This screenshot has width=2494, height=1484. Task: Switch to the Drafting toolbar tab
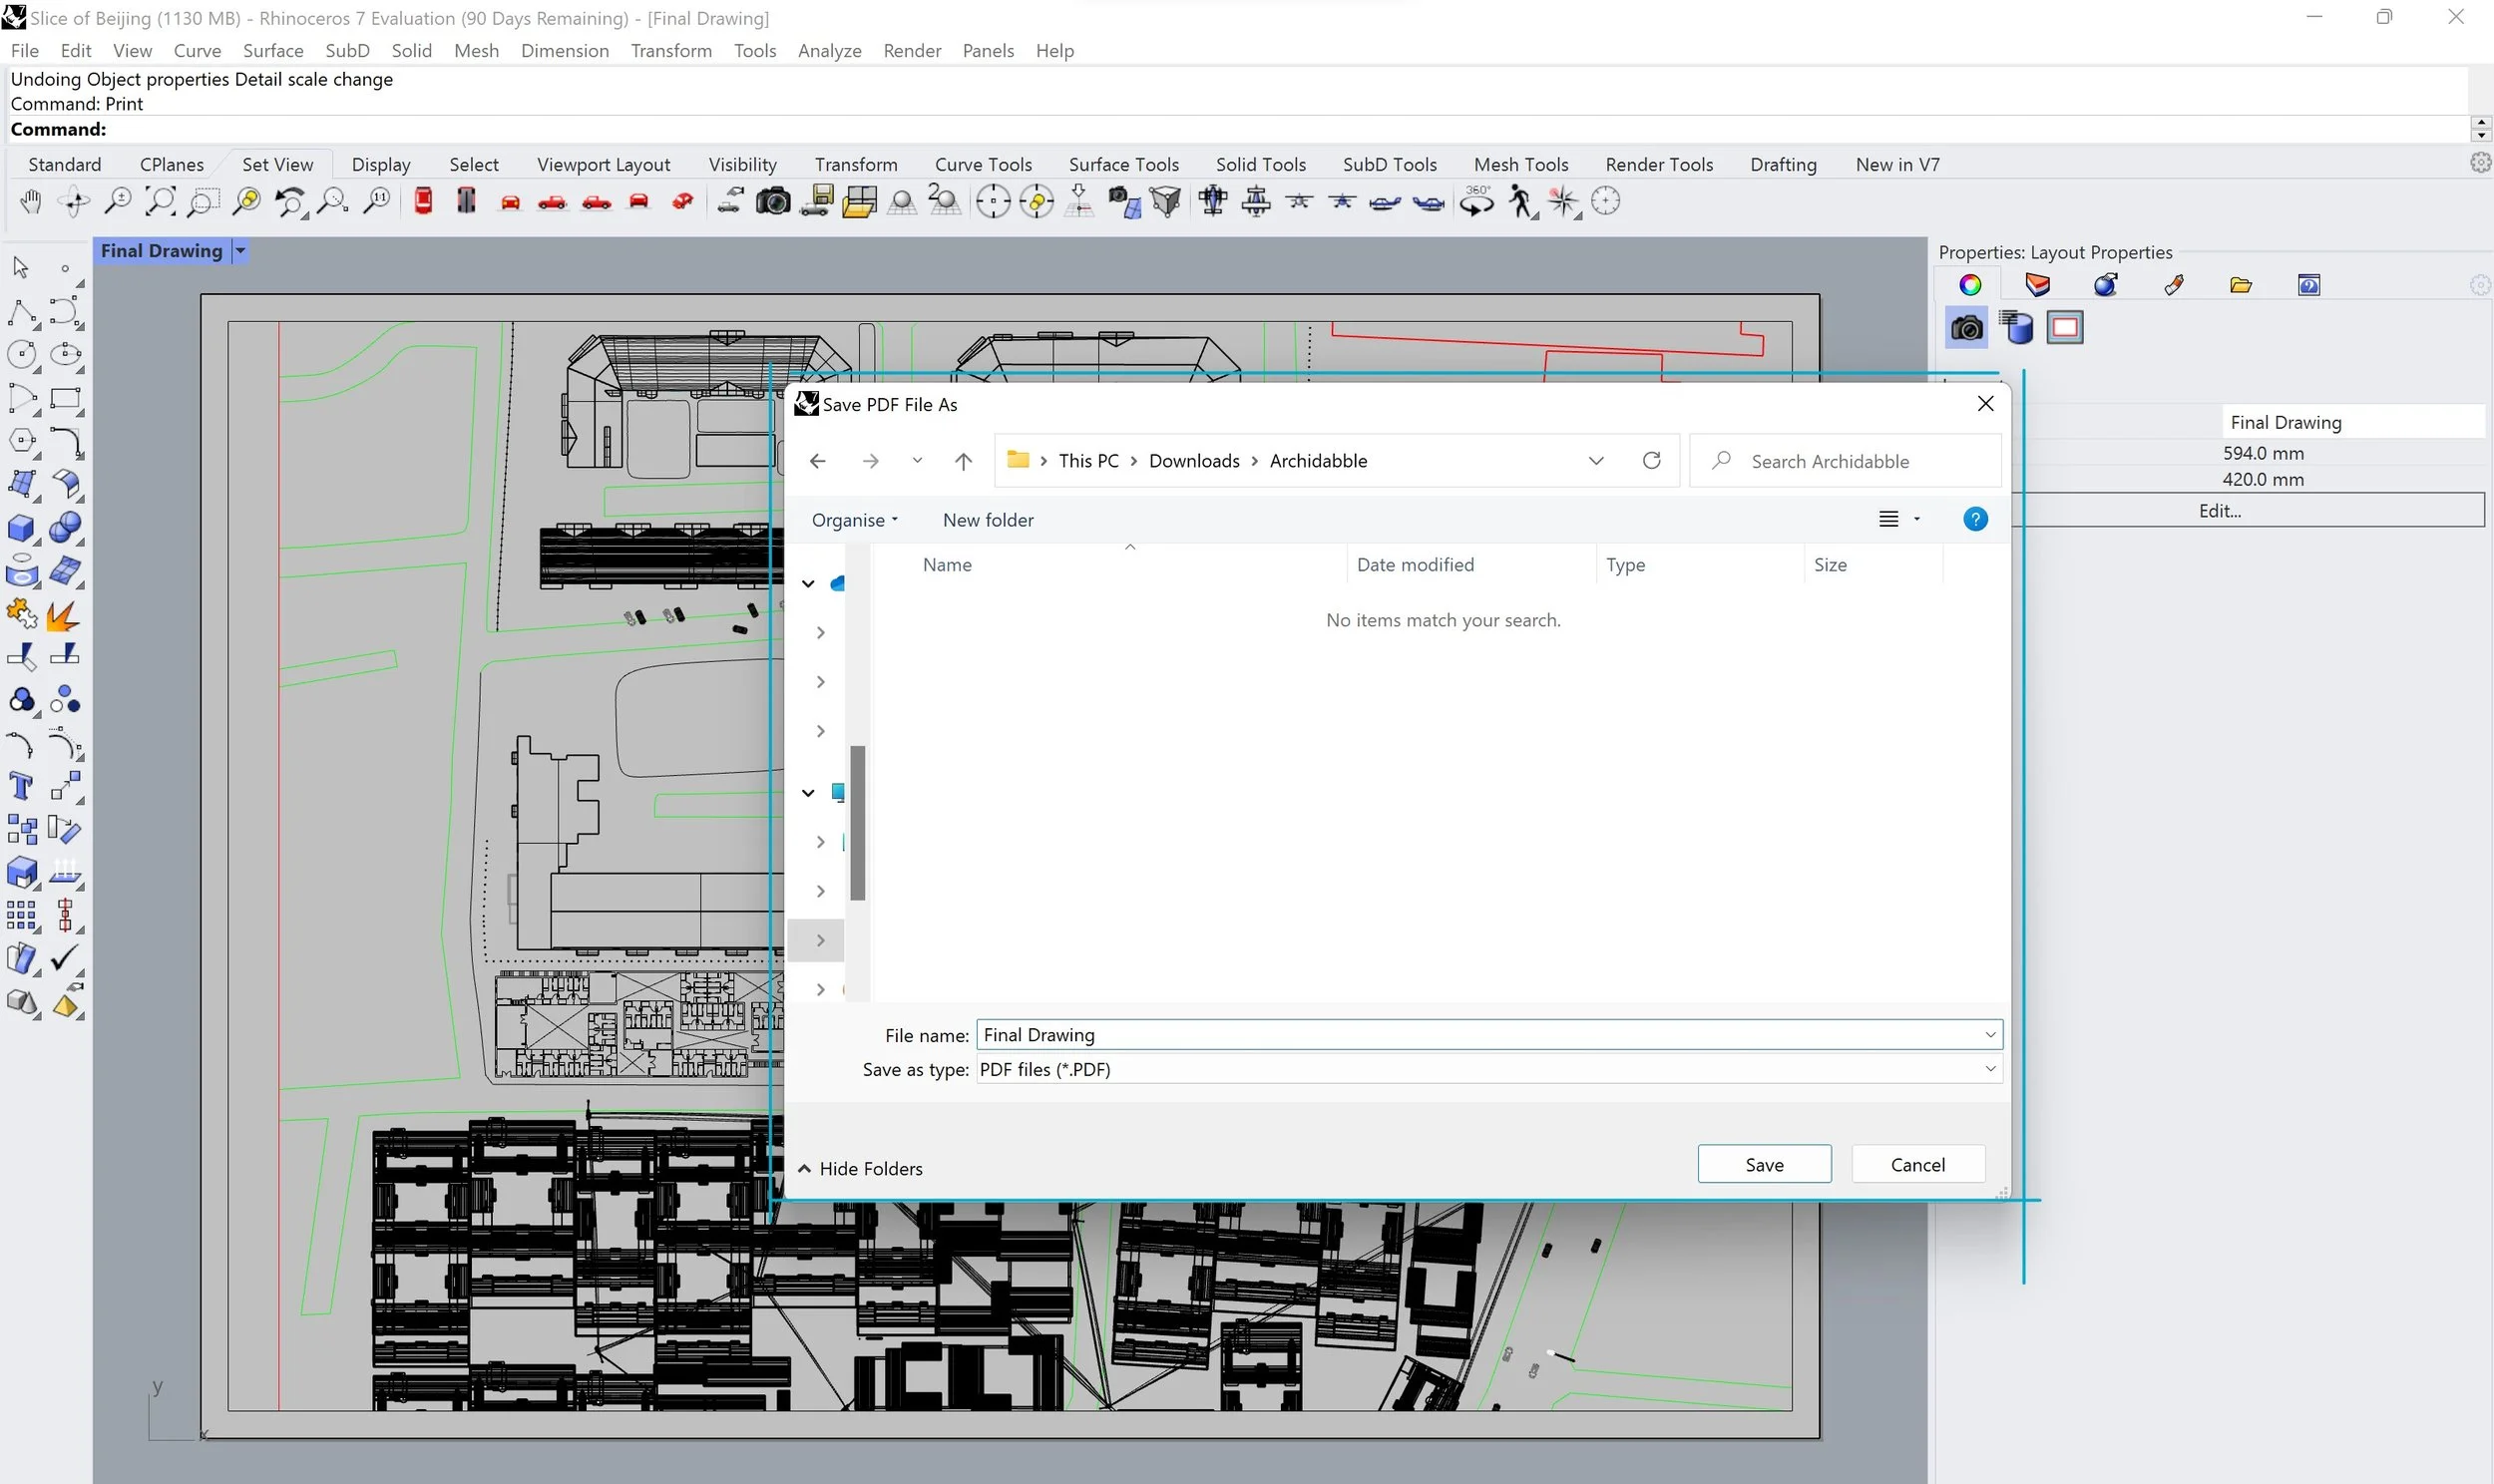1783,164
